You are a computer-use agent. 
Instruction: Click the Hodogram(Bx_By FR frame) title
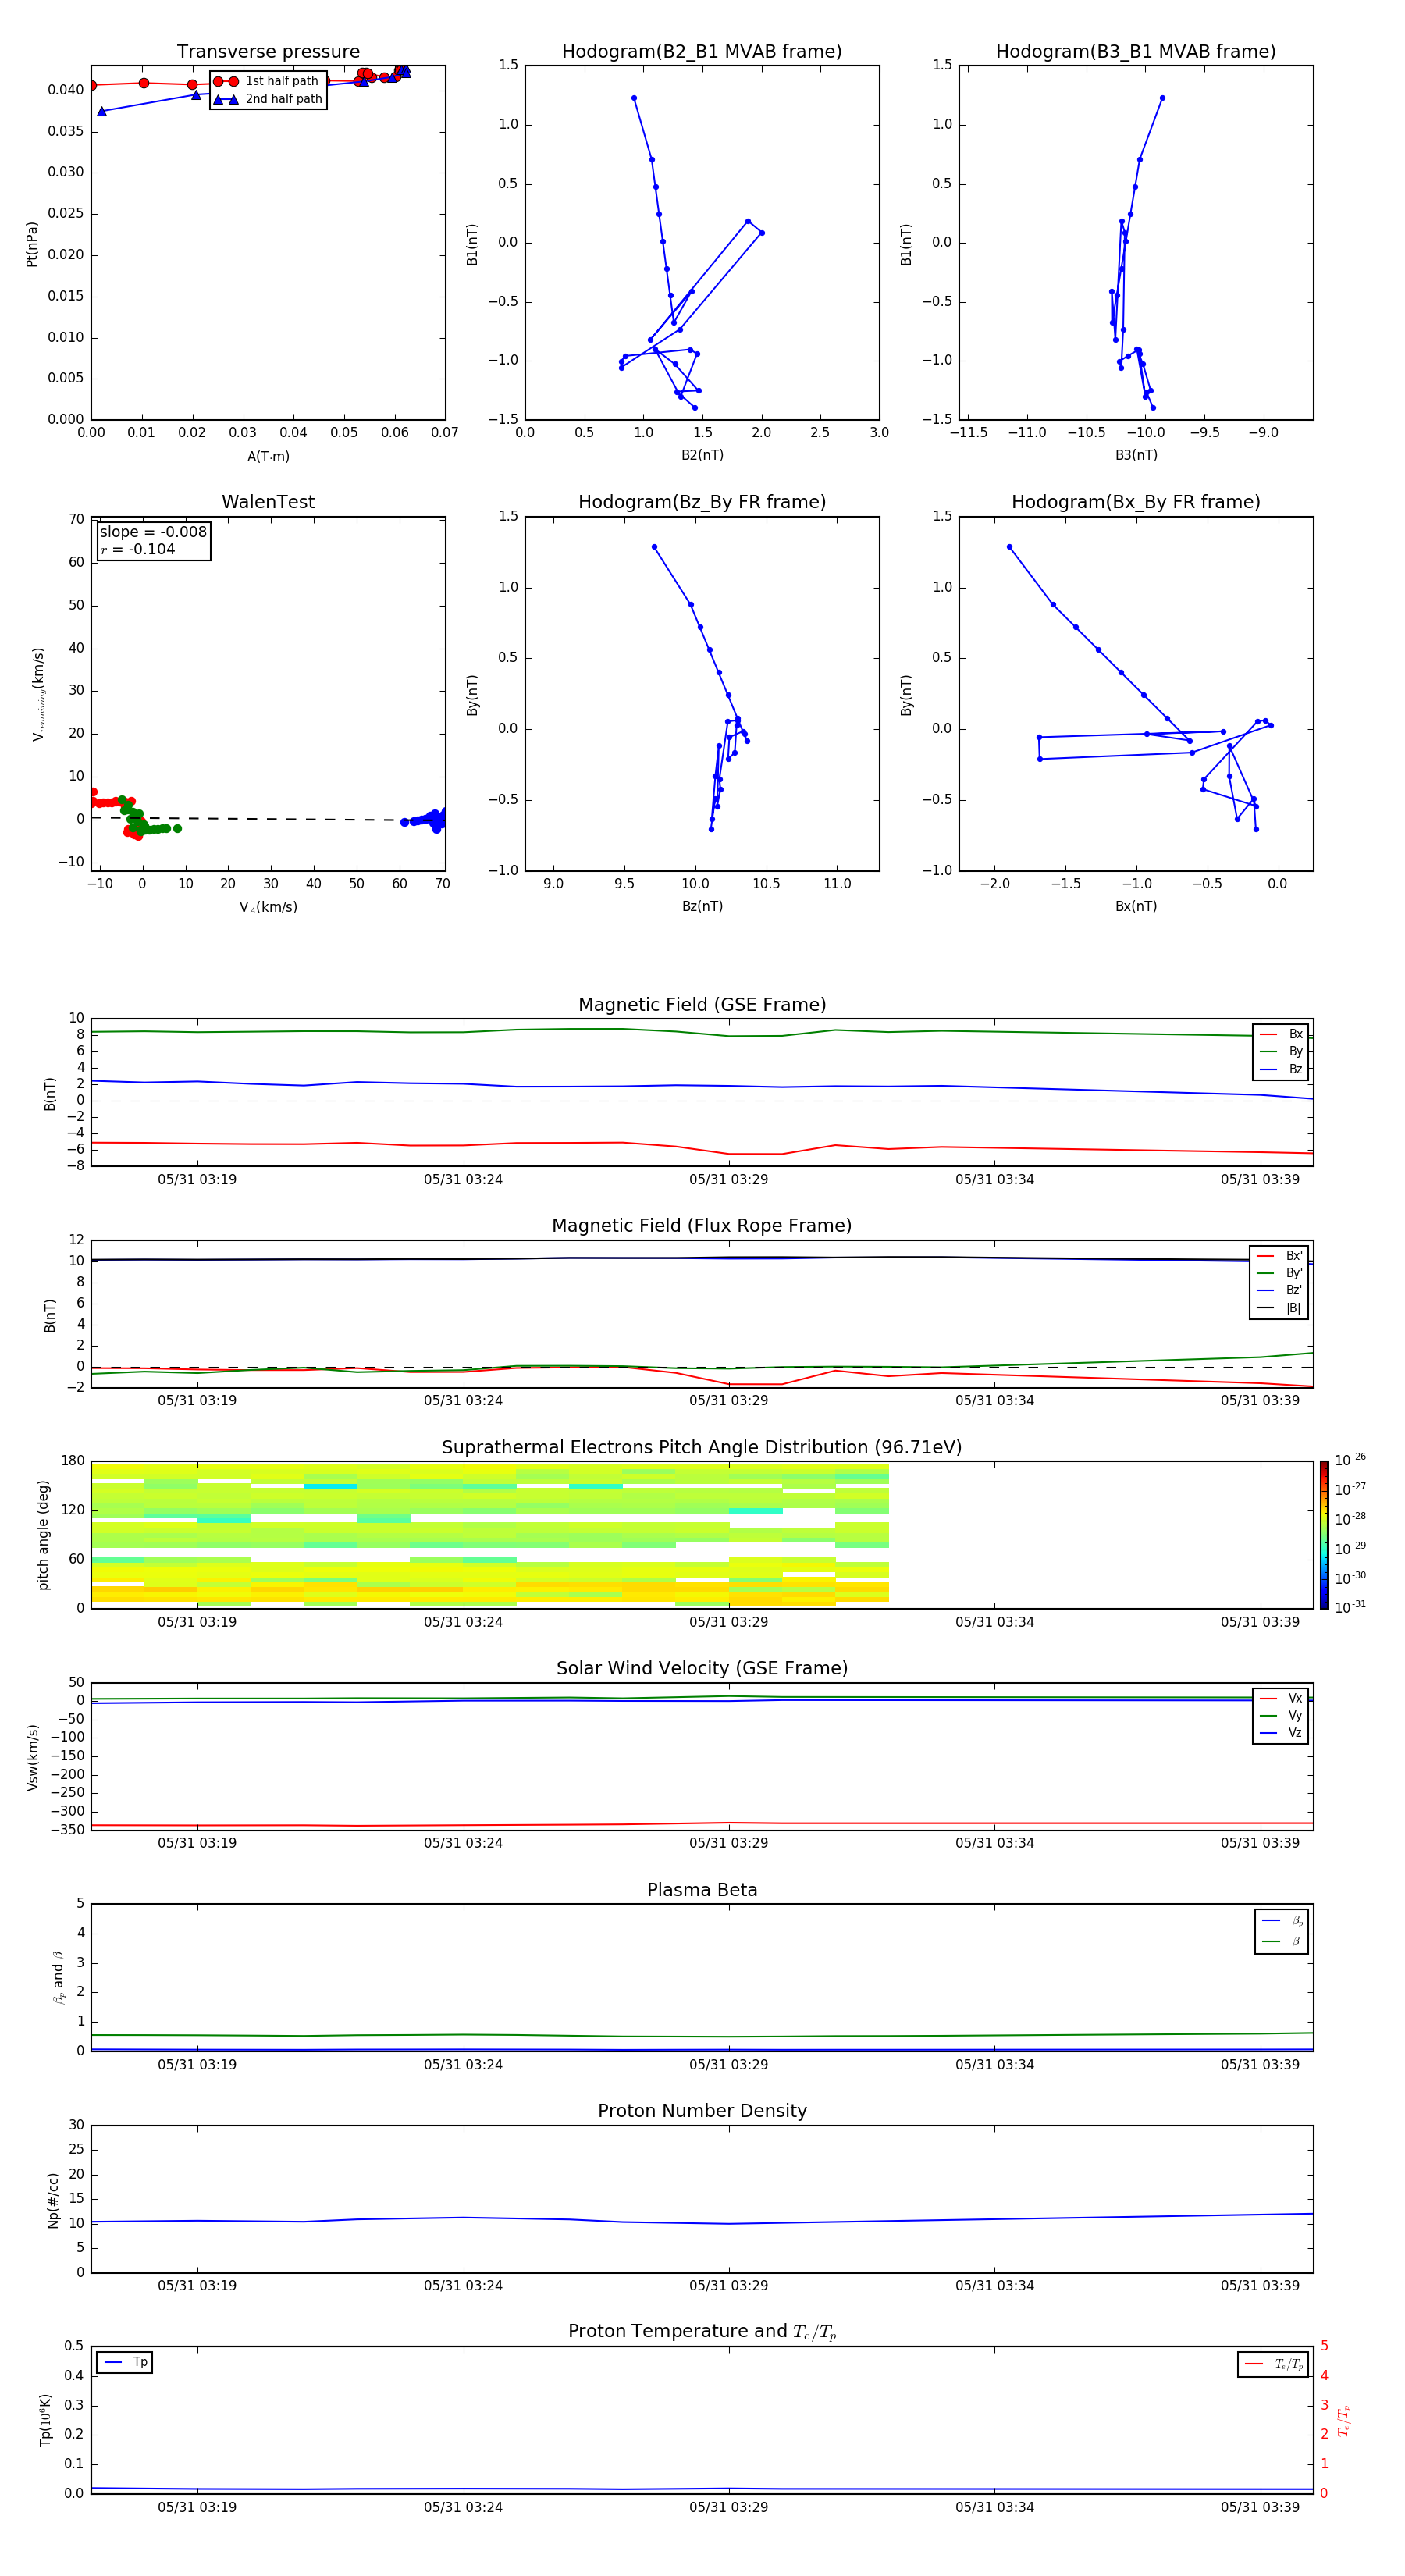point(1135,502)
